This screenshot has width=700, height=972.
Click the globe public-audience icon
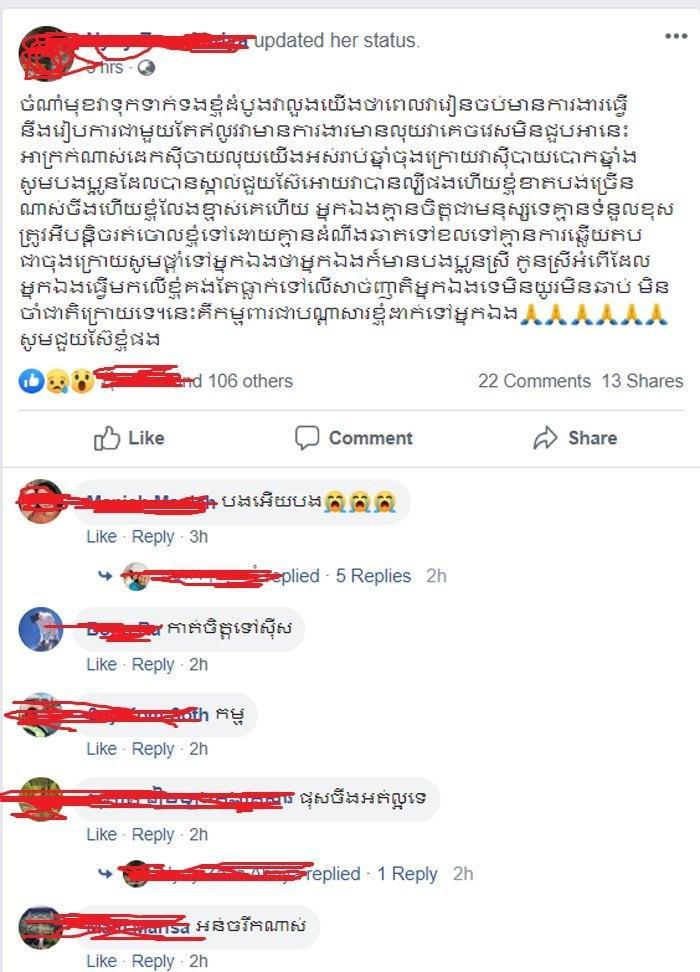pyautogui.click(x=146, y=68)
